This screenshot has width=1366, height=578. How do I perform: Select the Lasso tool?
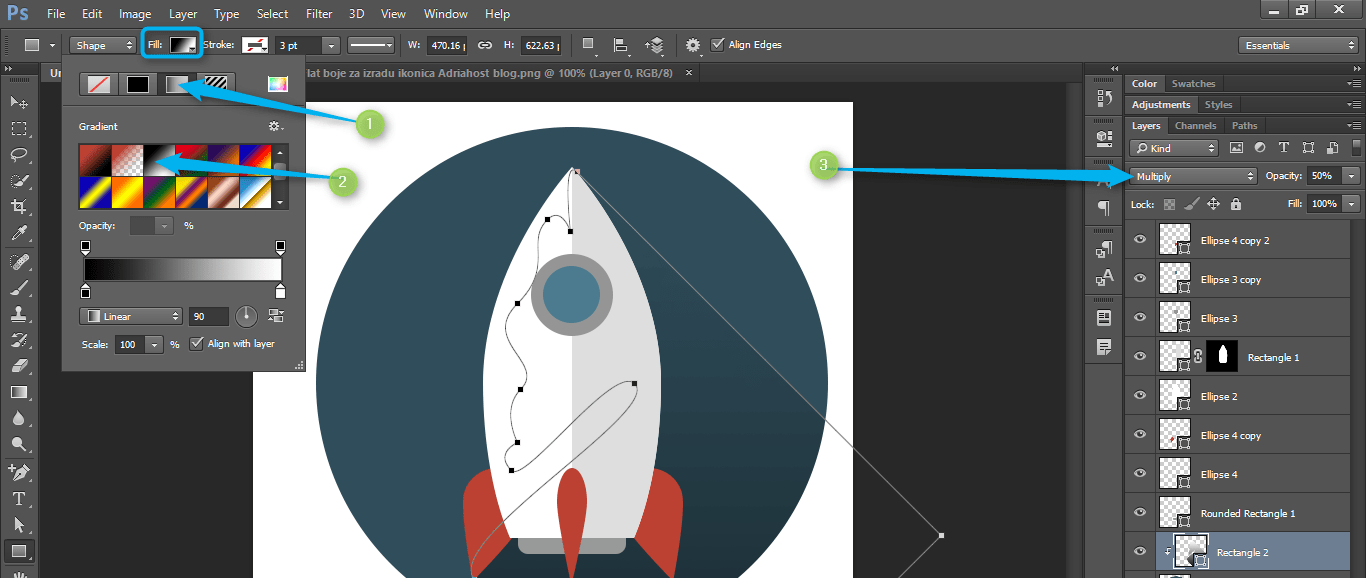18,154
